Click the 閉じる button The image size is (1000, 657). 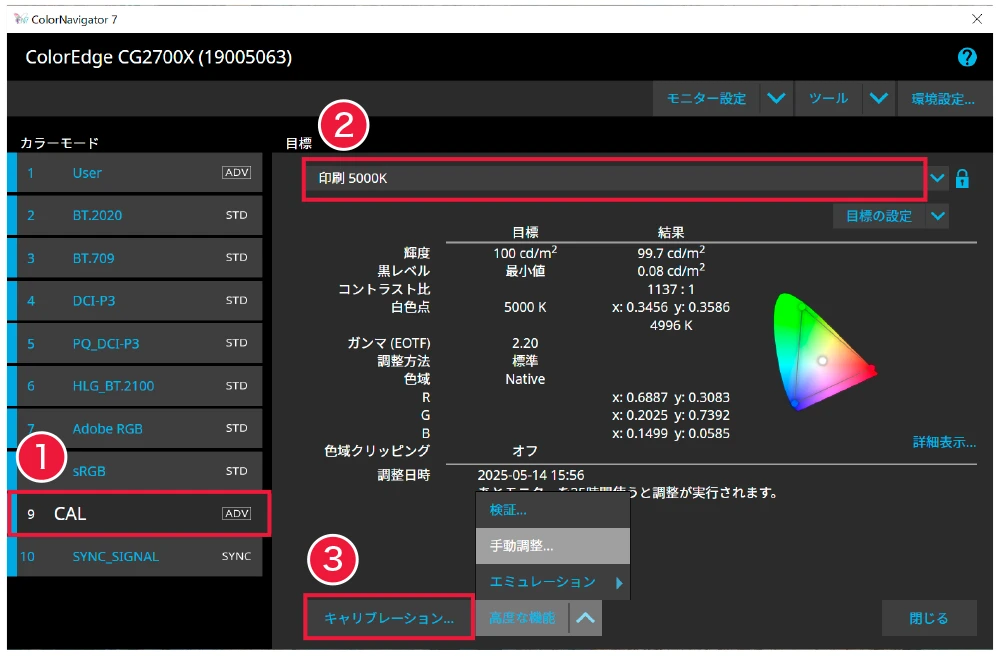929,618
